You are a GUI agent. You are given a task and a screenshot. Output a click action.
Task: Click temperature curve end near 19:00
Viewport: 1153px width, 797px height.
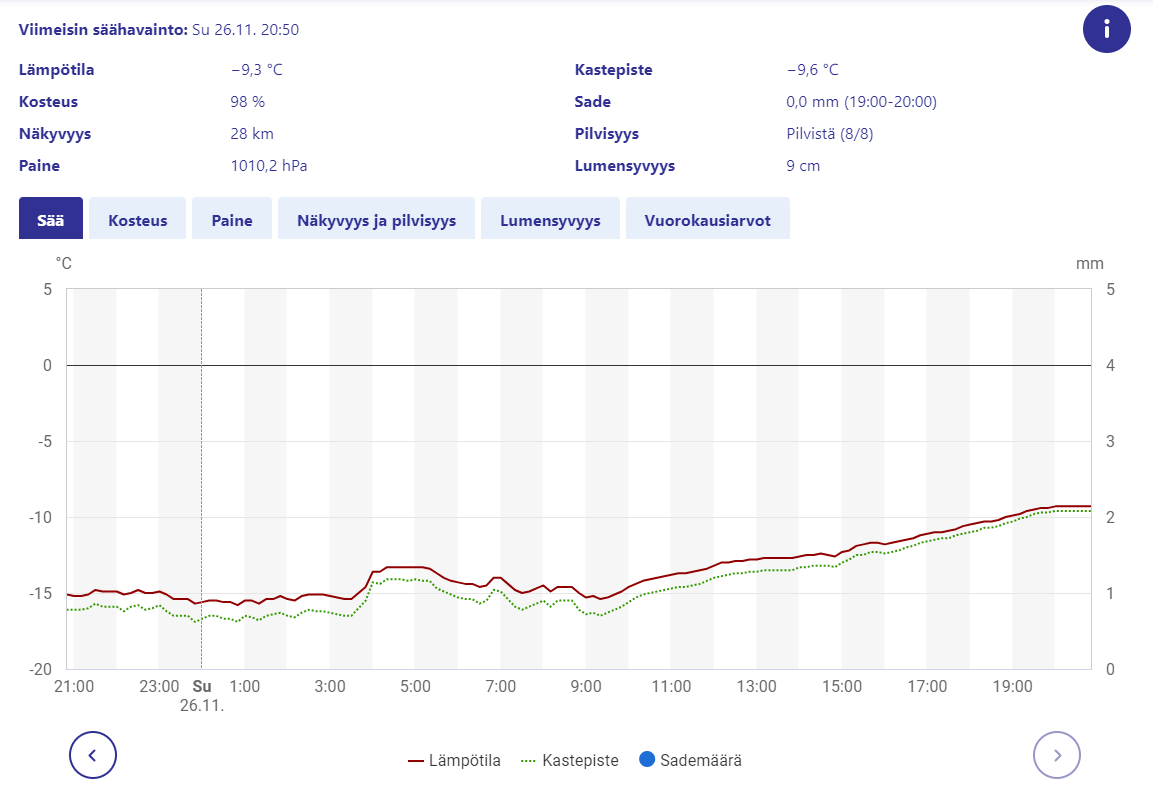1013,514
